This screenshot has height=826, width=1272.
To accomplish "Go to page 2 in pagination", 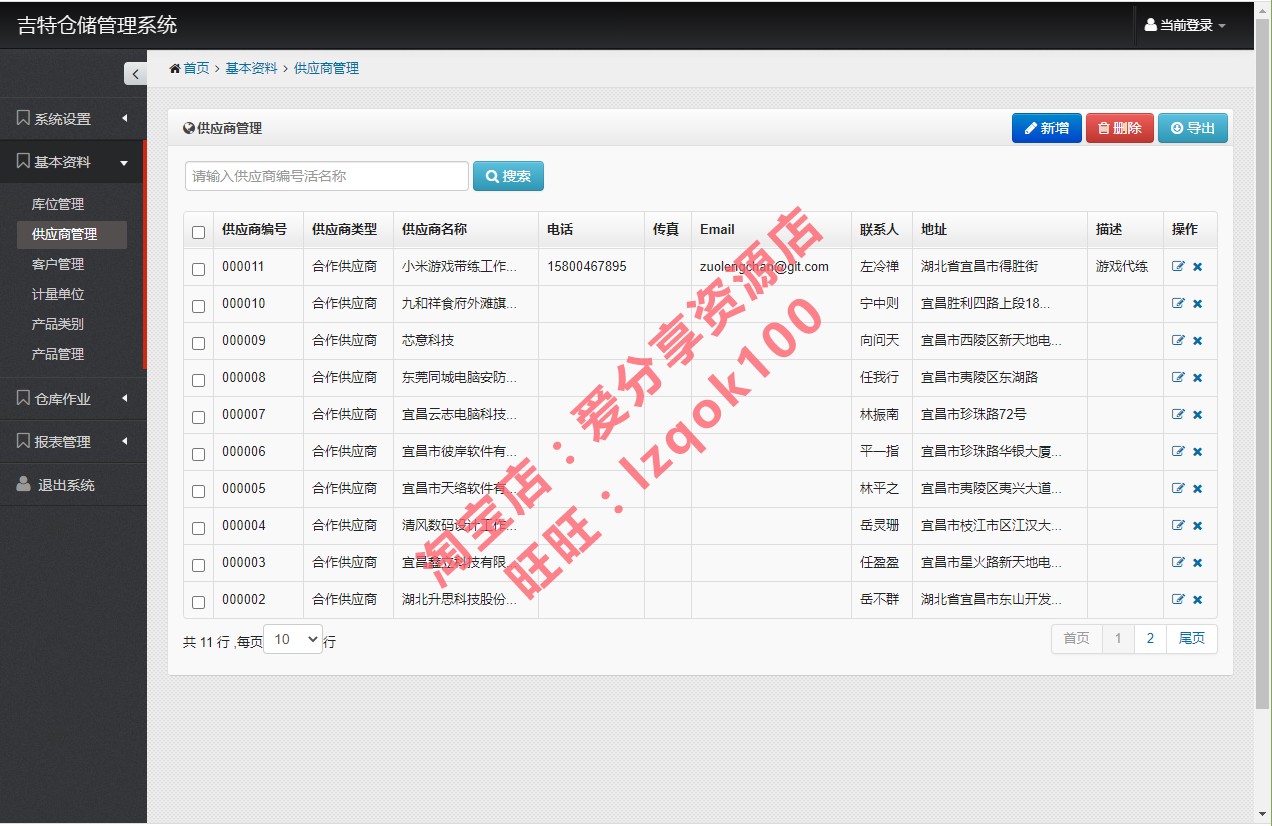I will click(x=1150, y=639).
